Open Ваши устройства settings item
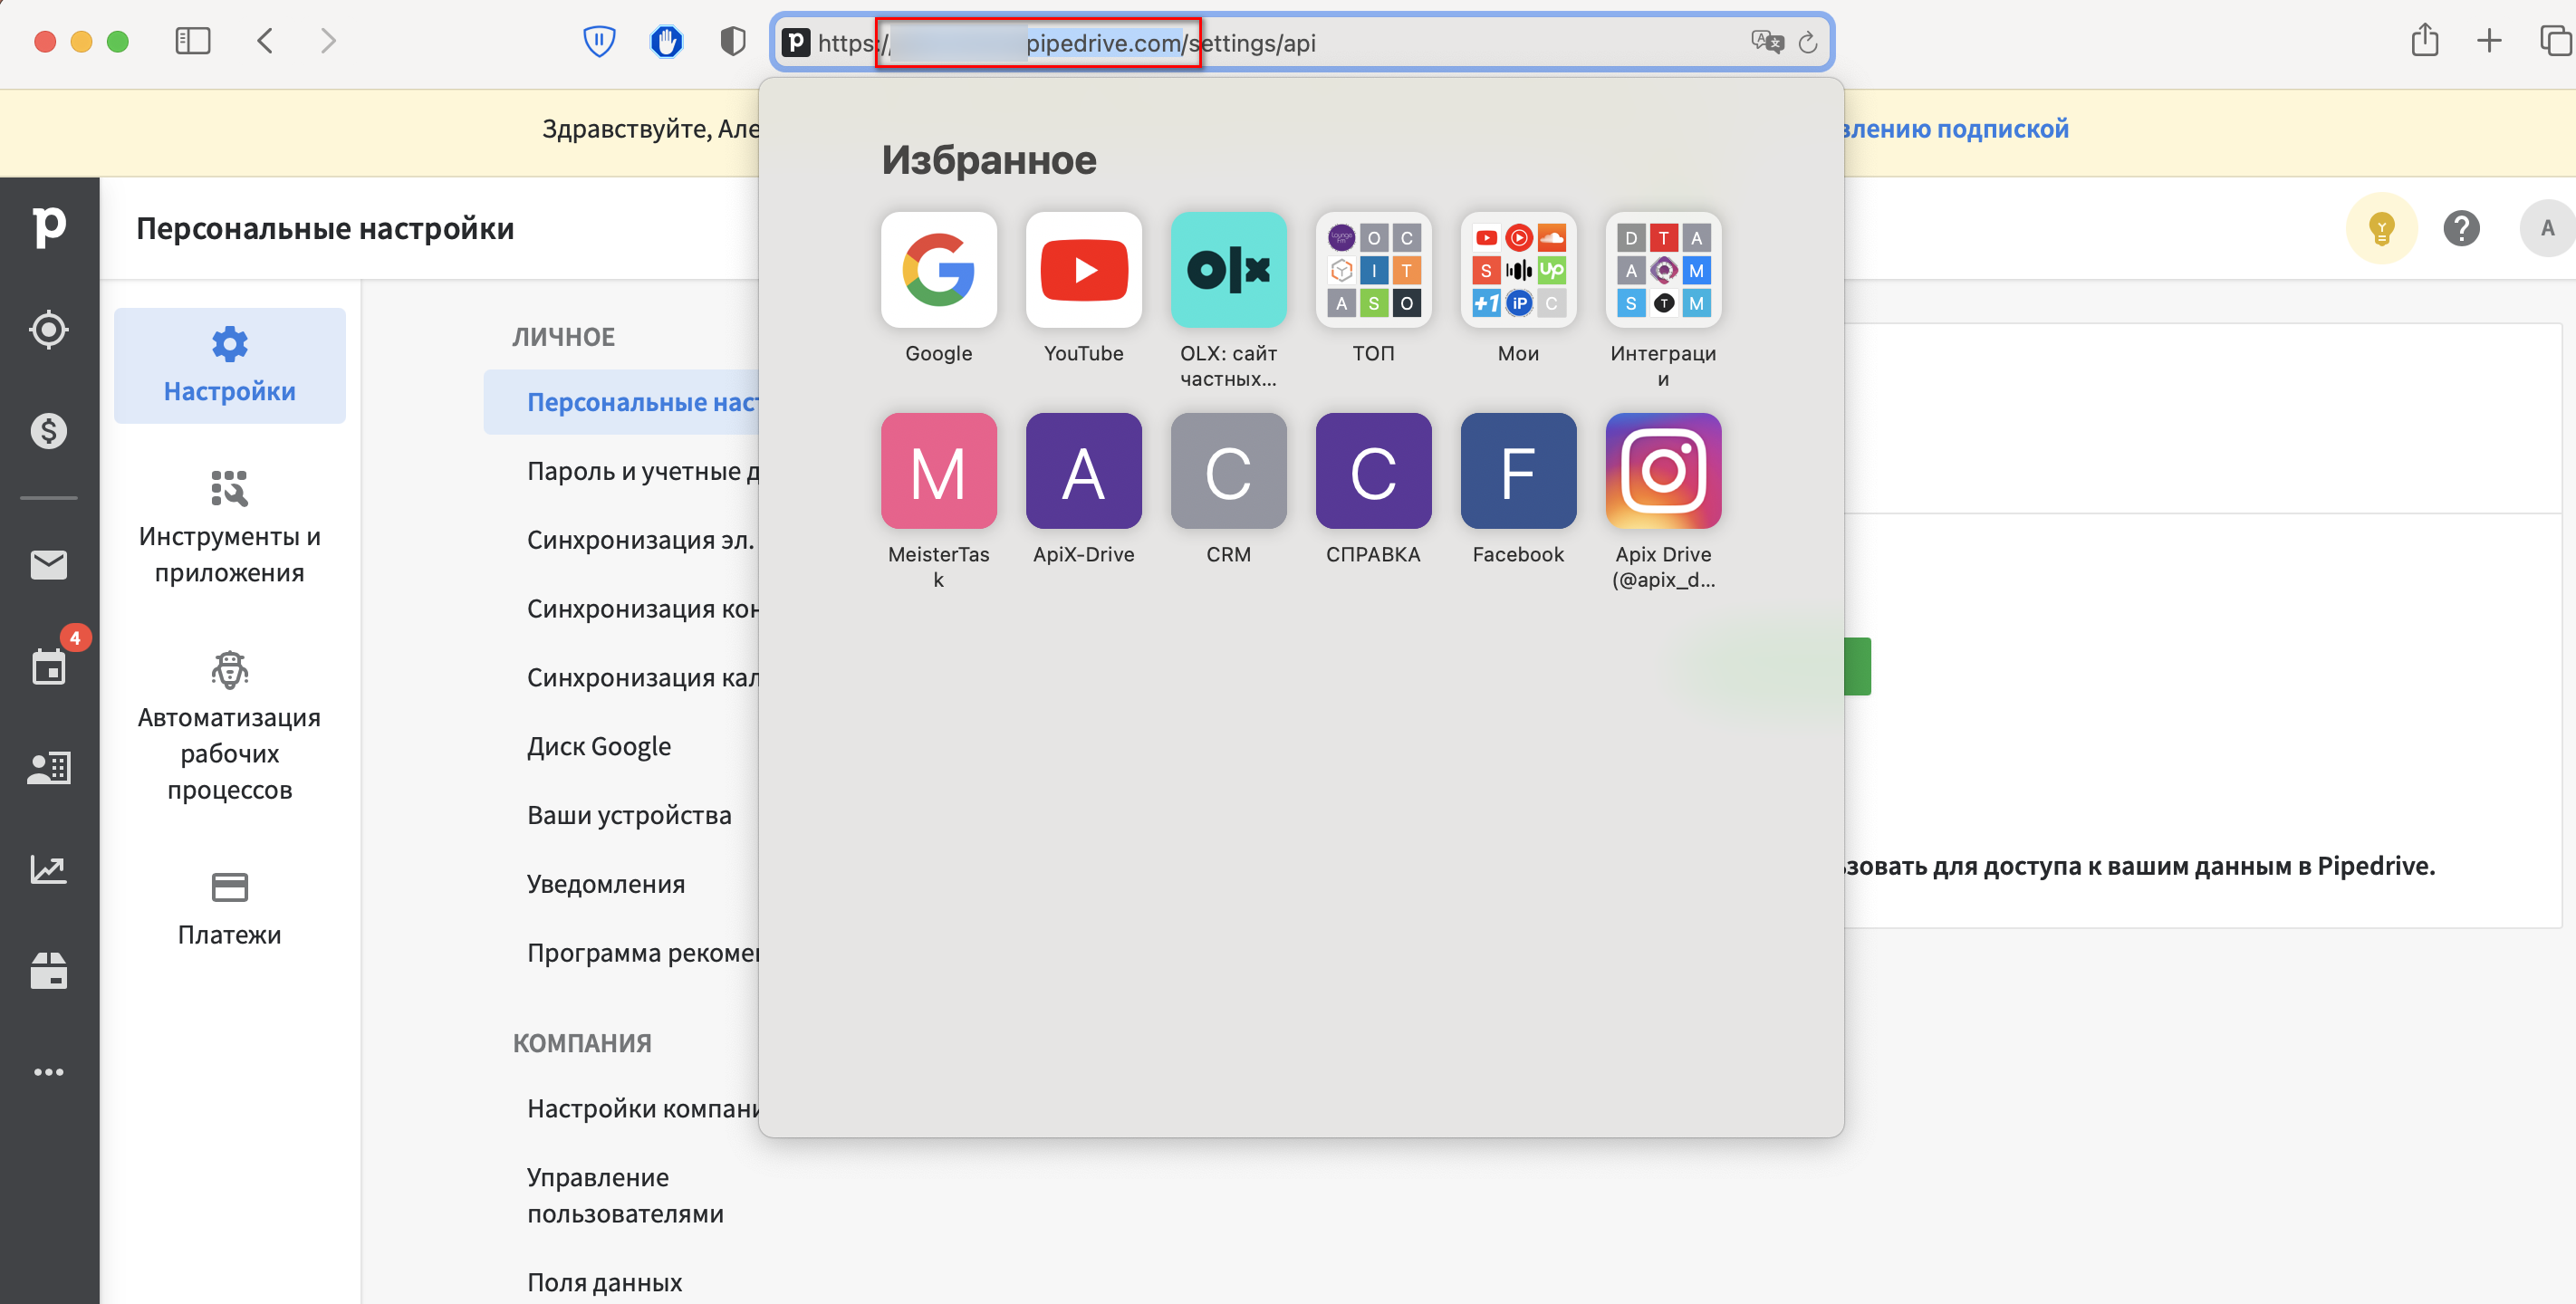The width and height of the screenshot is (2576, 1304). pos(629,815)
